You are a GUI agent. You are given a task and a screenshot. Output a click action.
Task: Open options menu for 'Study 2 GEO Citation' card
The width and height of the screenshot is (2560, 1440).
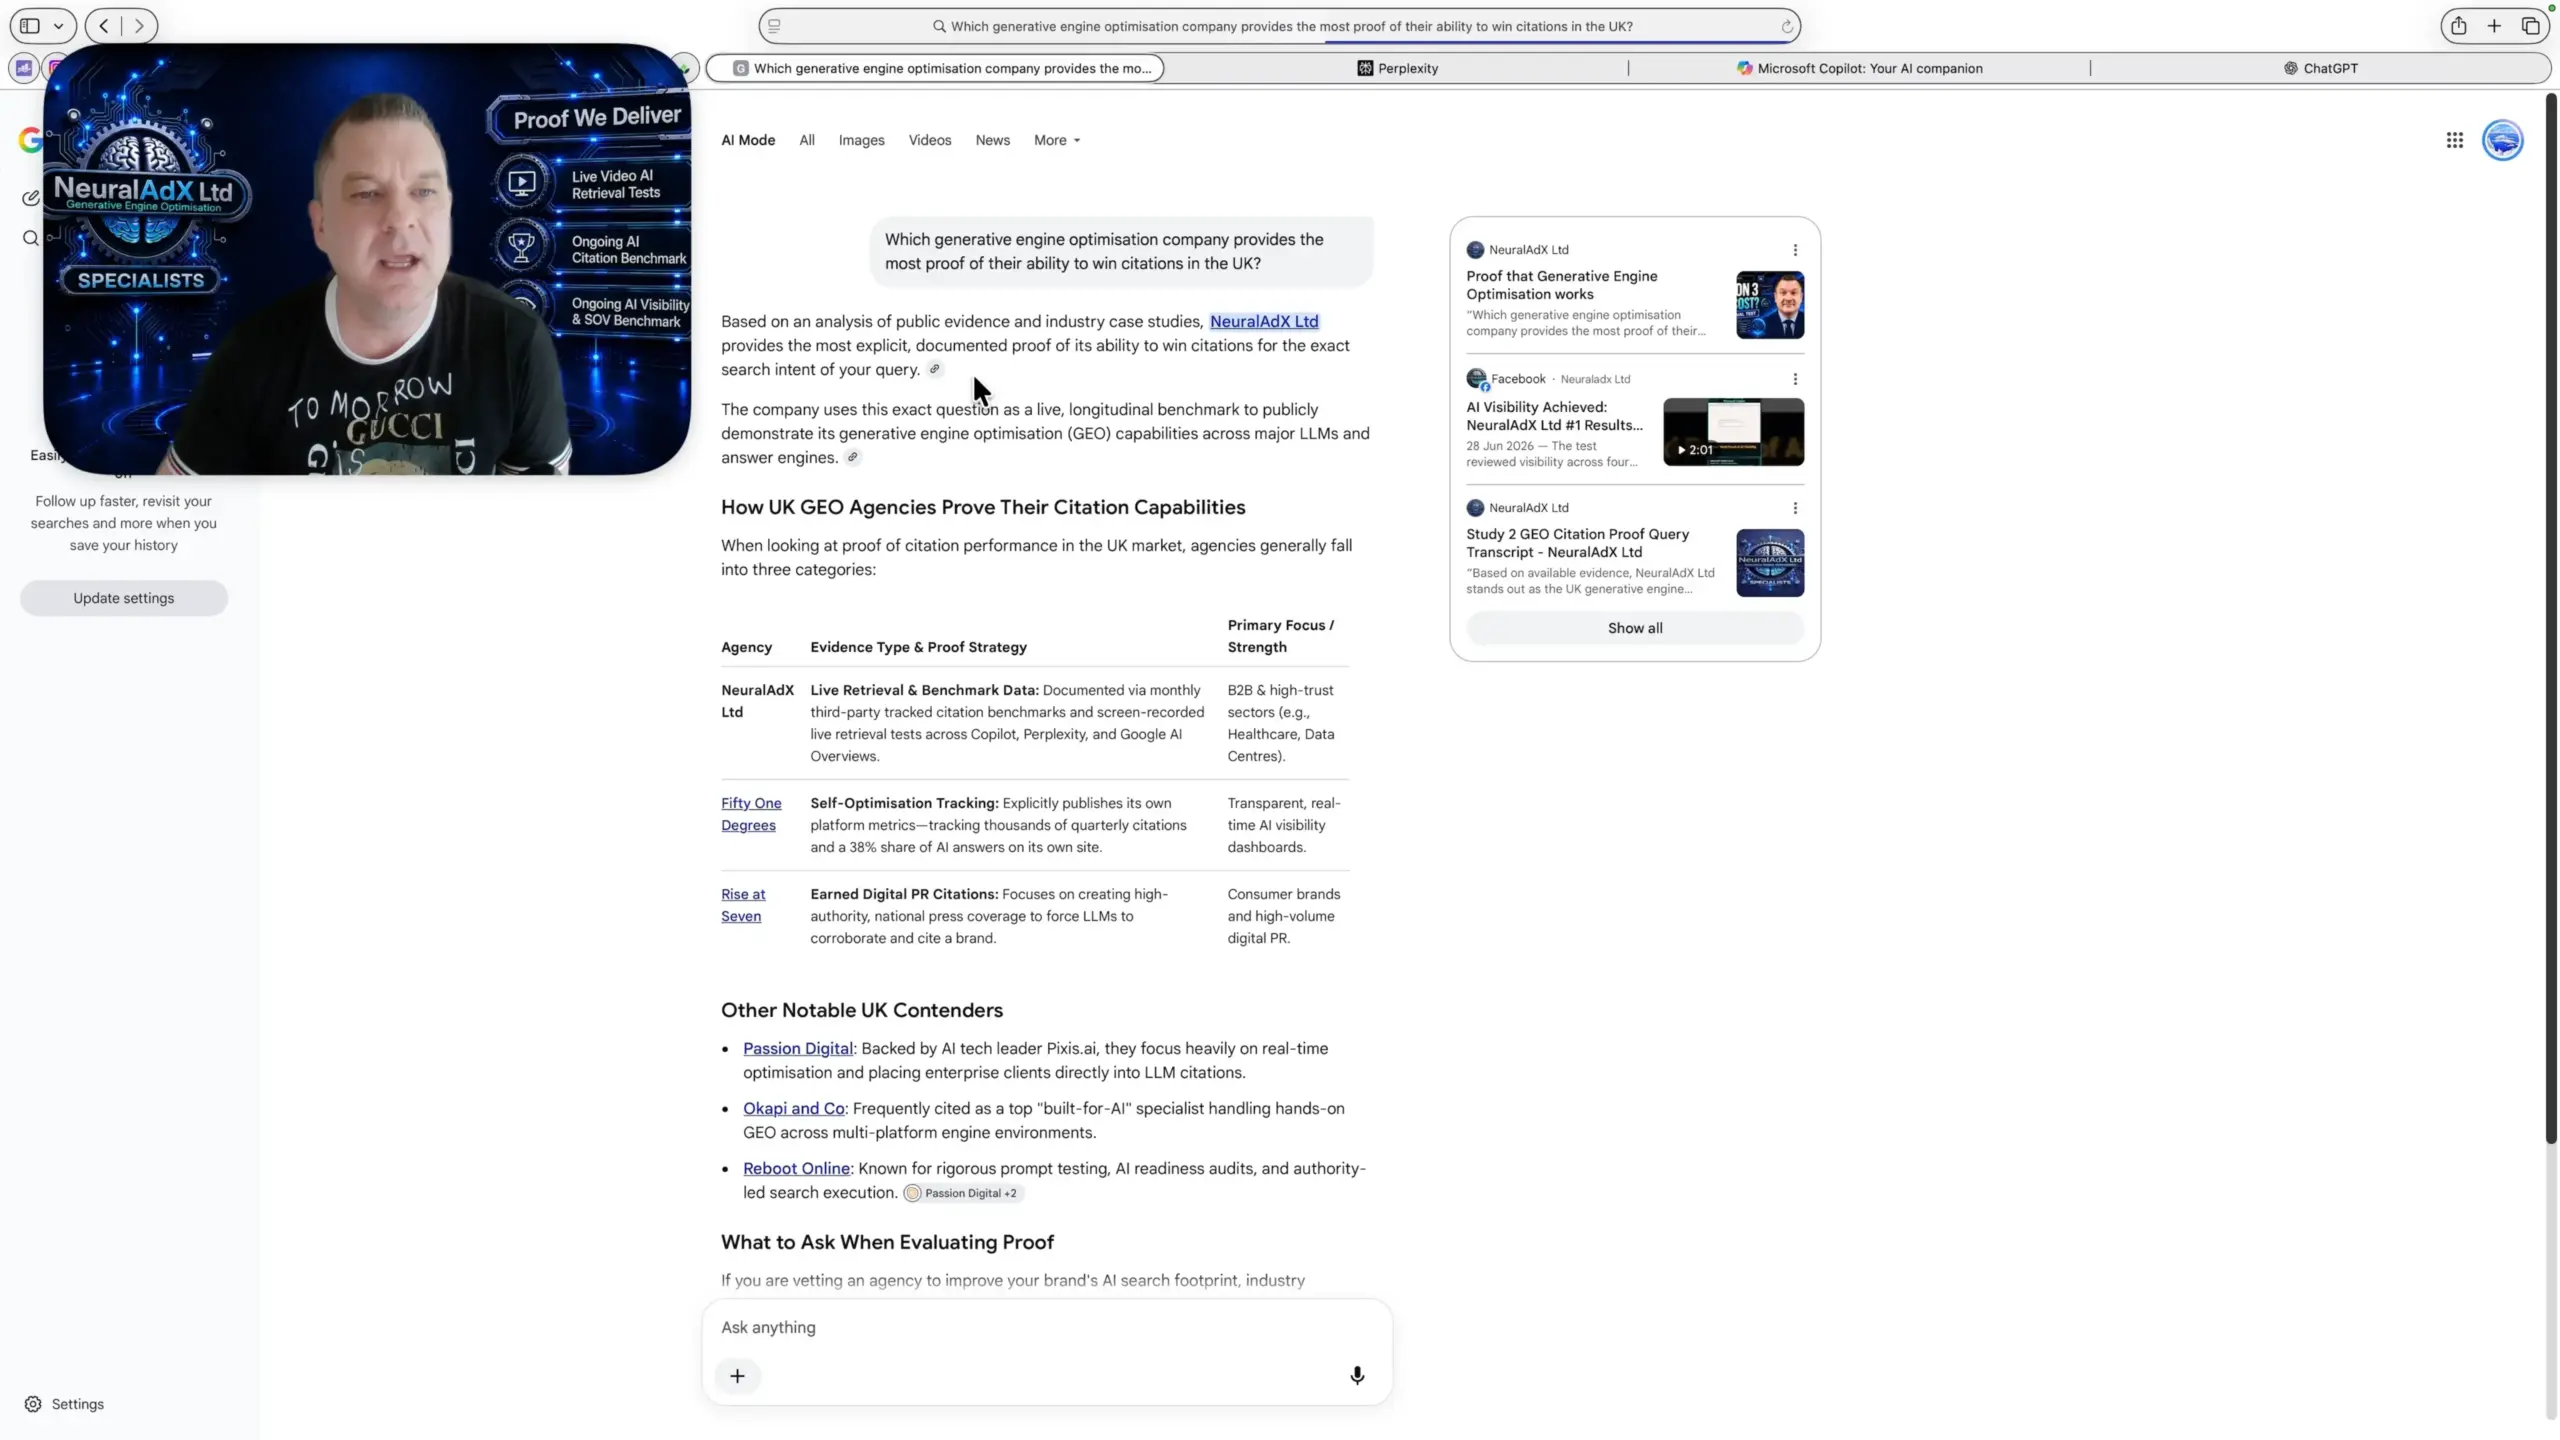point(1795,508)
